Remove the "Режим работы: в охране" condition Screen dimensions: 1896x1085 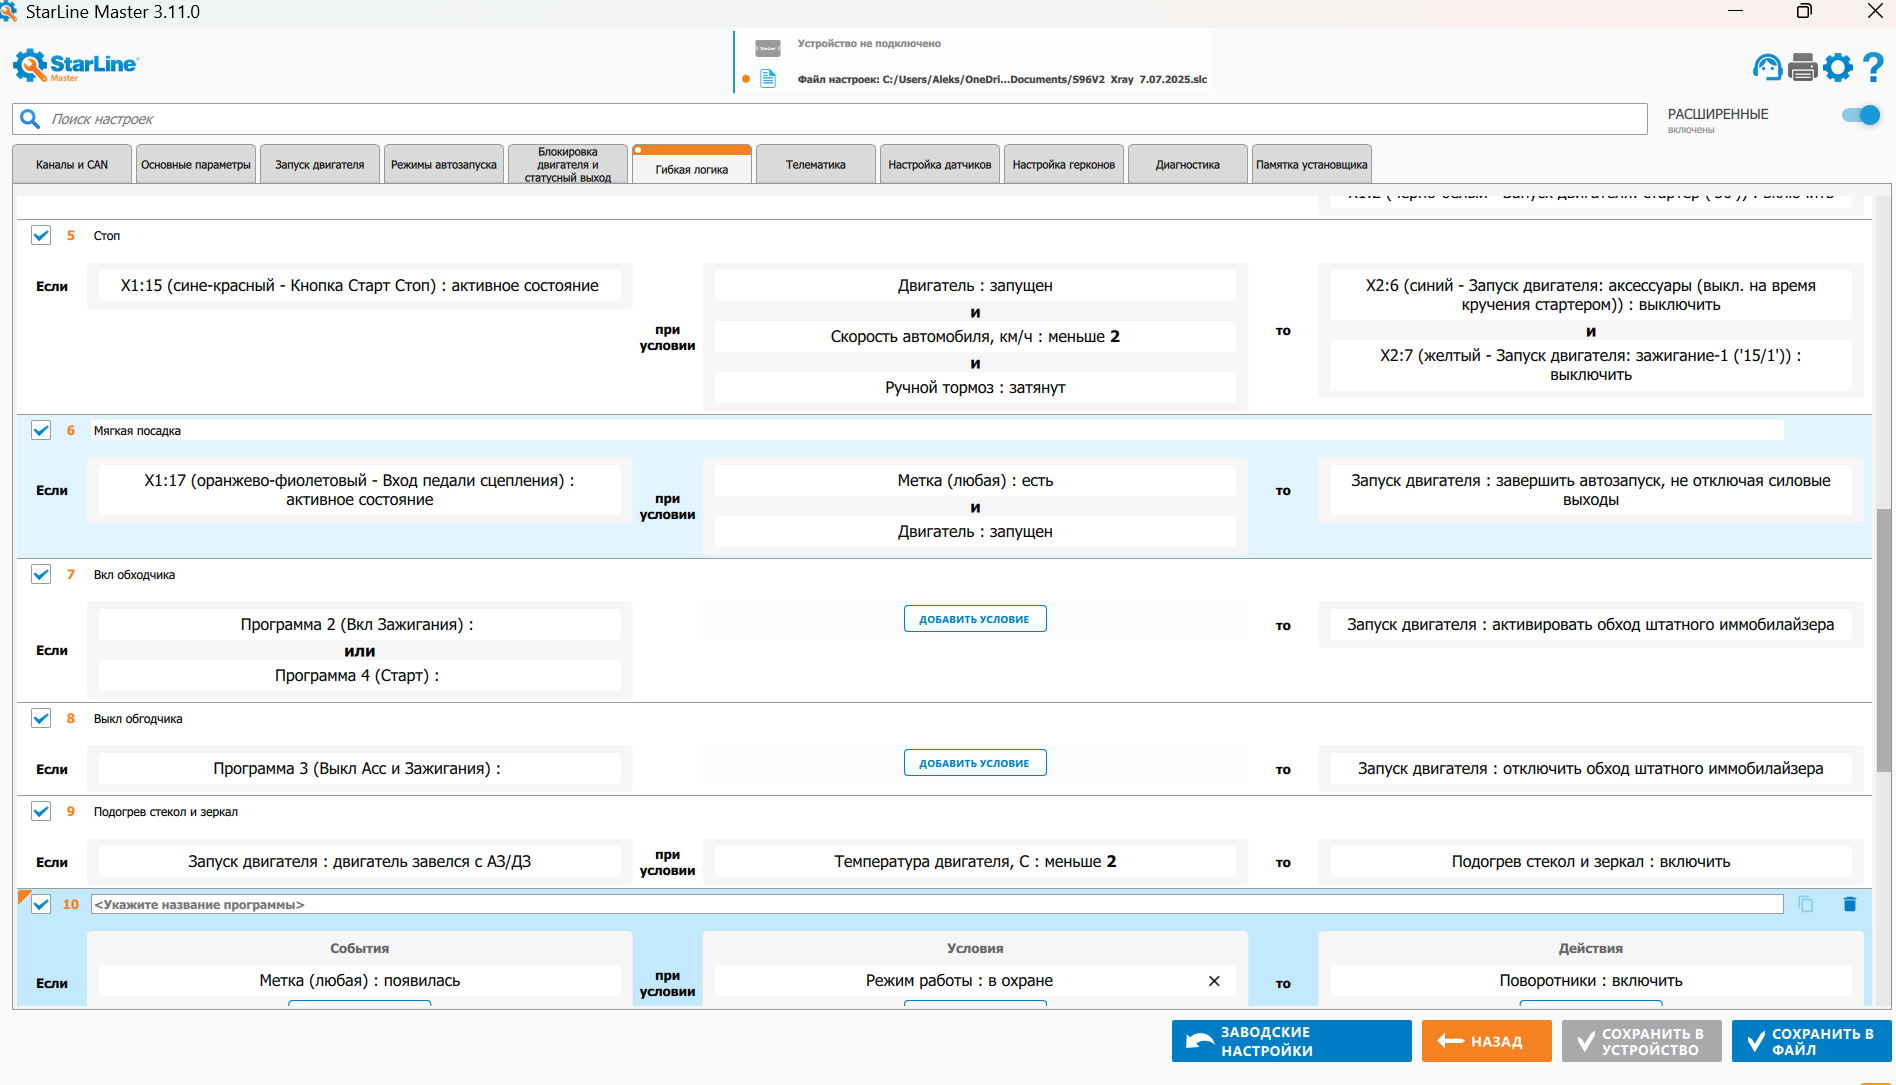1214,981
